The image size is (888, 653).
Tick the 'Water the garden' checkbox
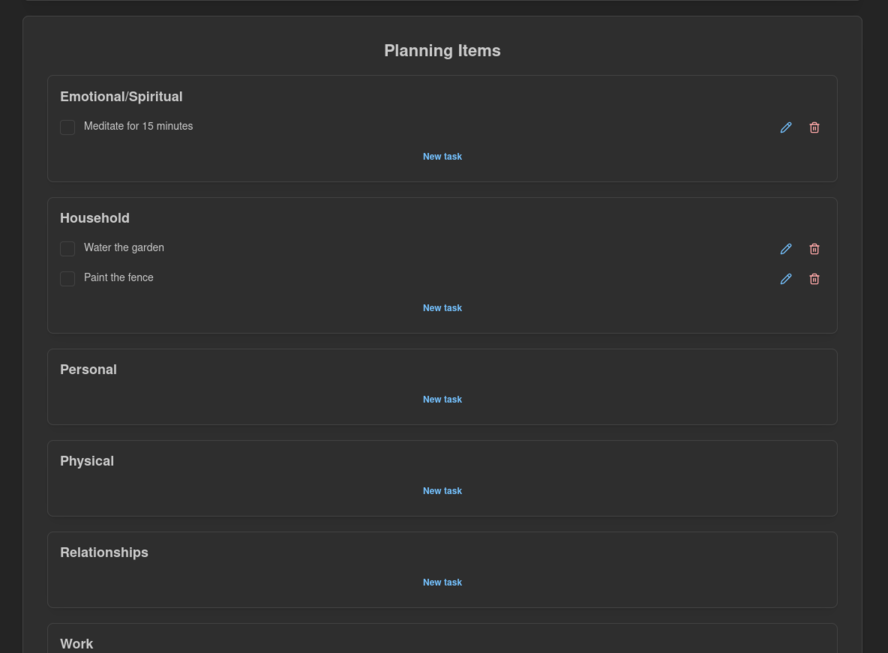click(67, 248)
